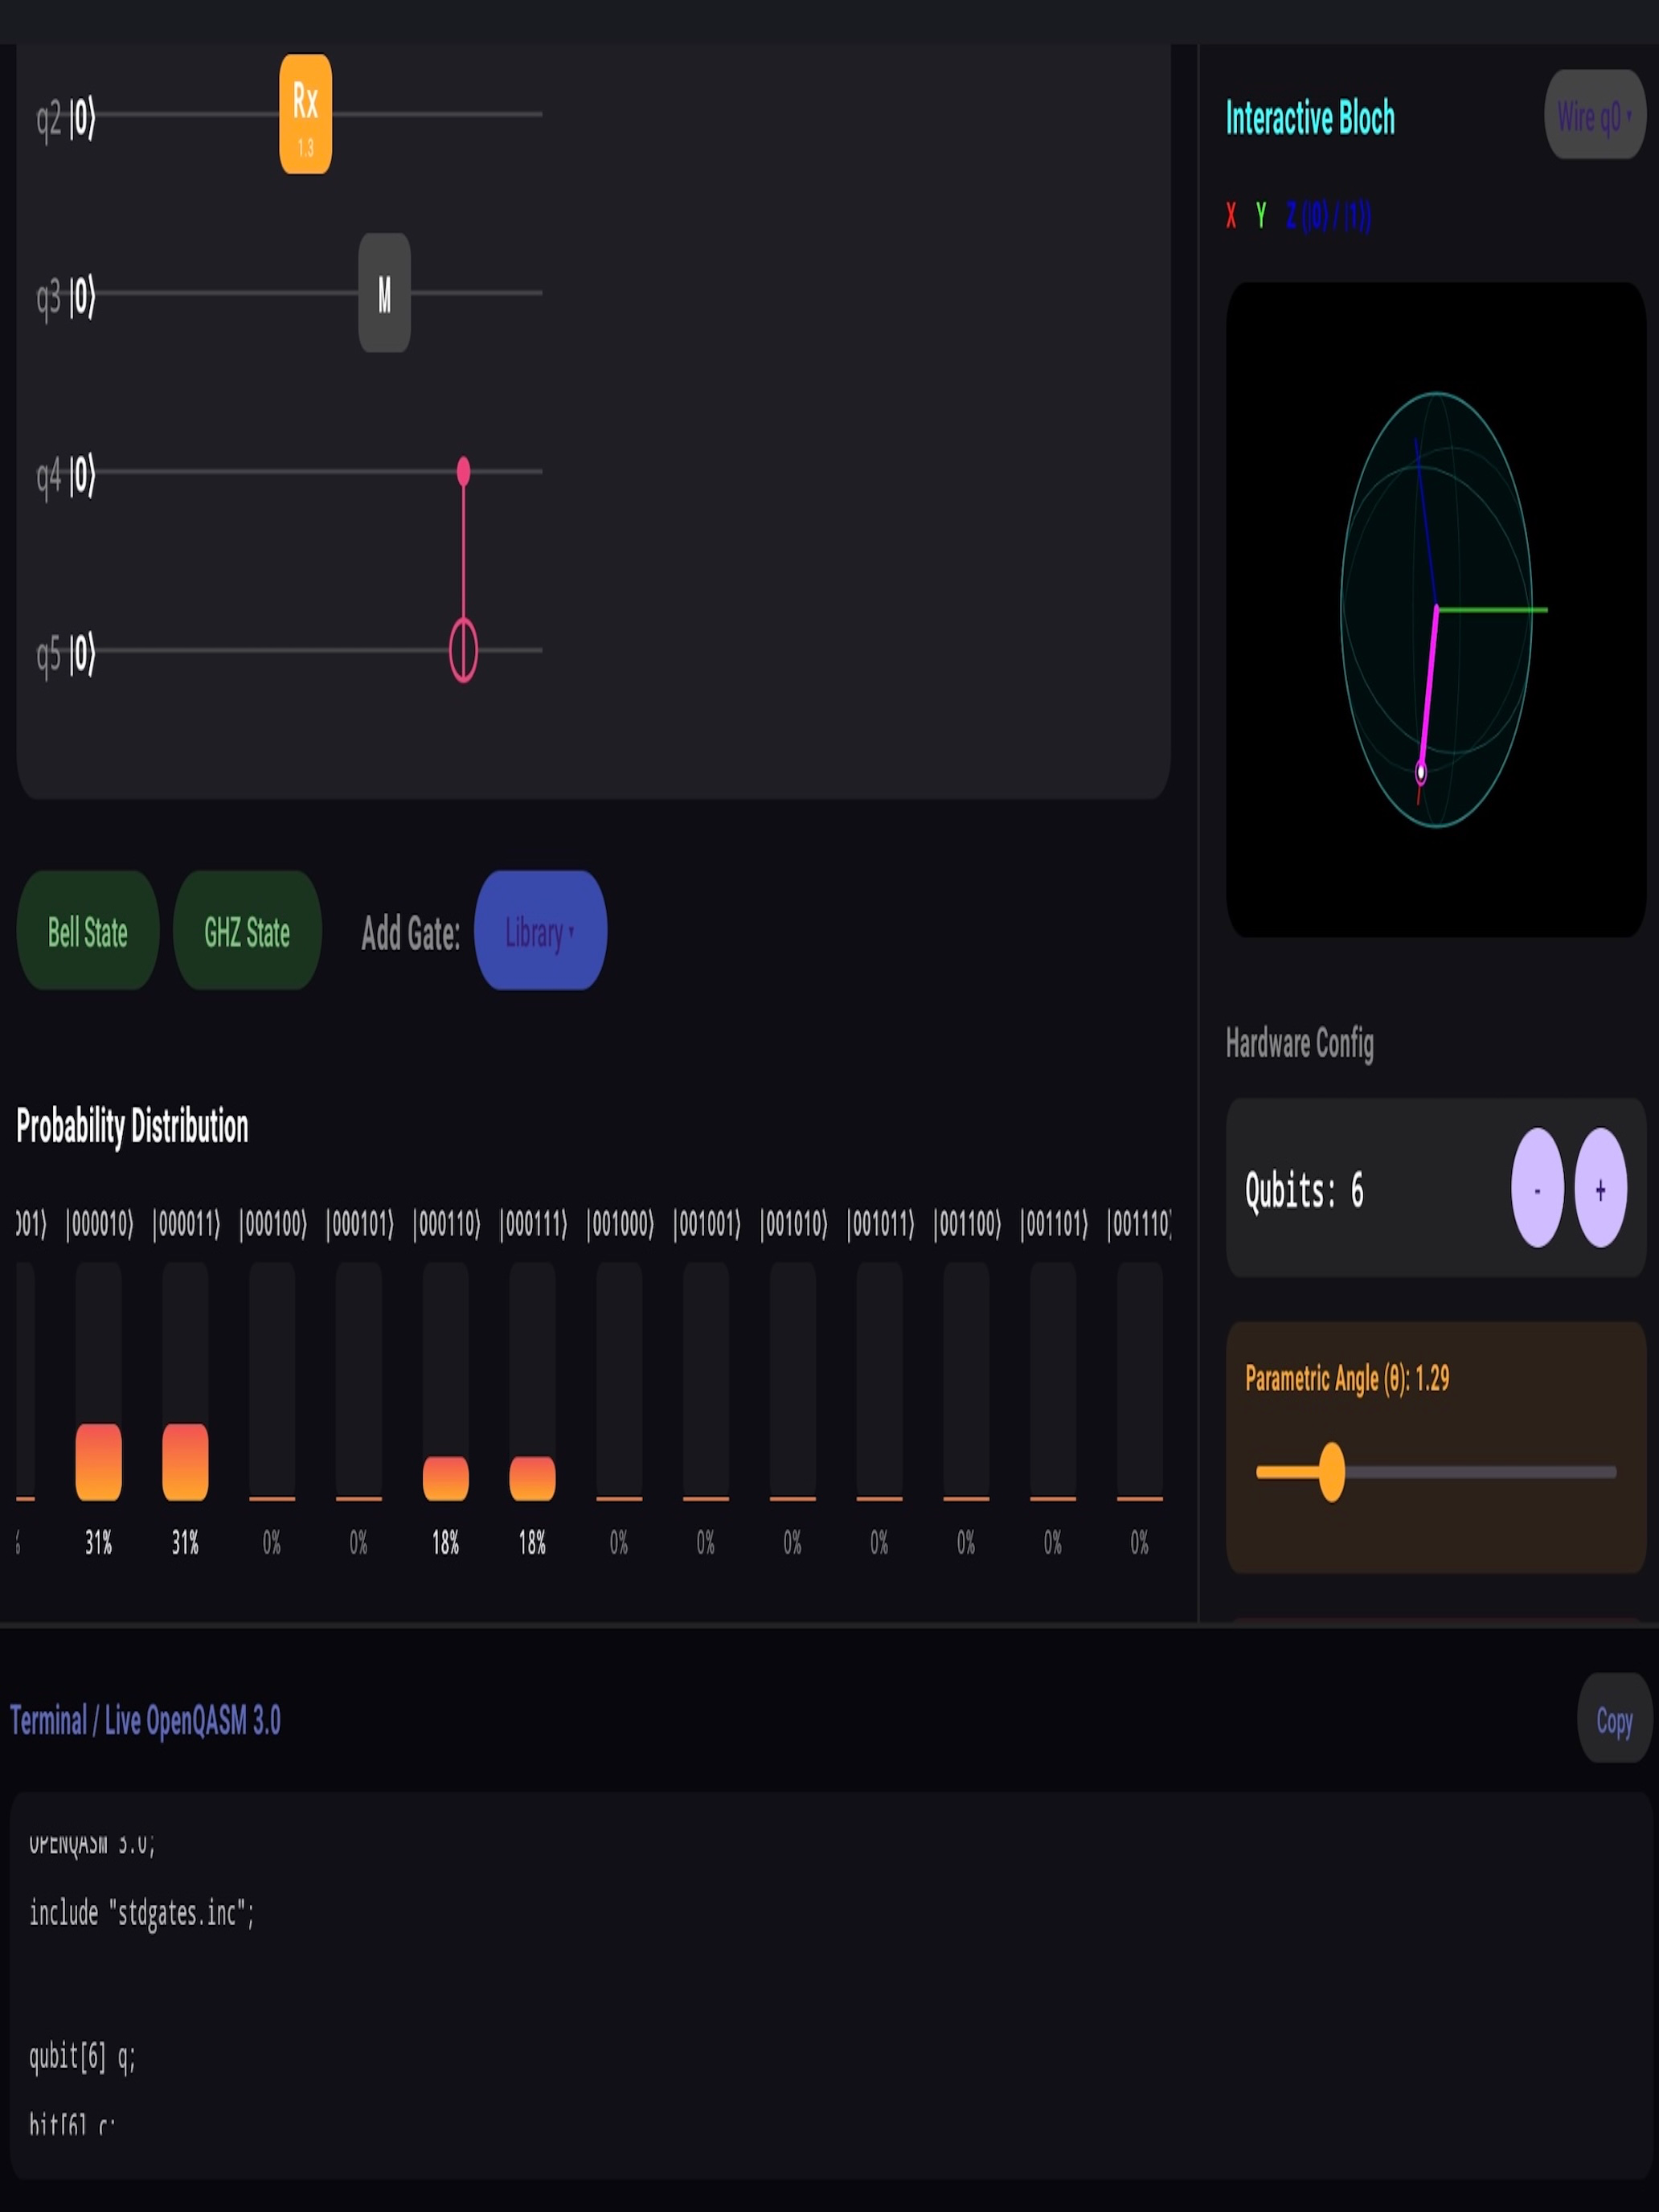
Task: Open the Library gate dropdown
Action: pyautogui.click(x=540, y=931)
